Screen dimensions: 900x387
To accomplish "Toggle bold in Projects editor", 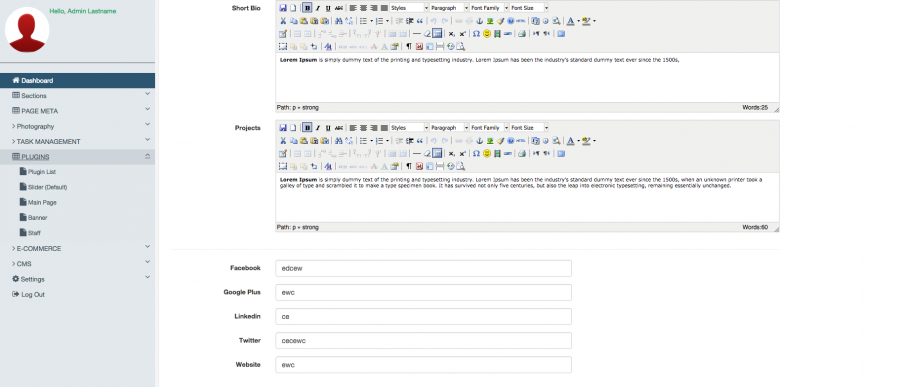I will point(307,127).
